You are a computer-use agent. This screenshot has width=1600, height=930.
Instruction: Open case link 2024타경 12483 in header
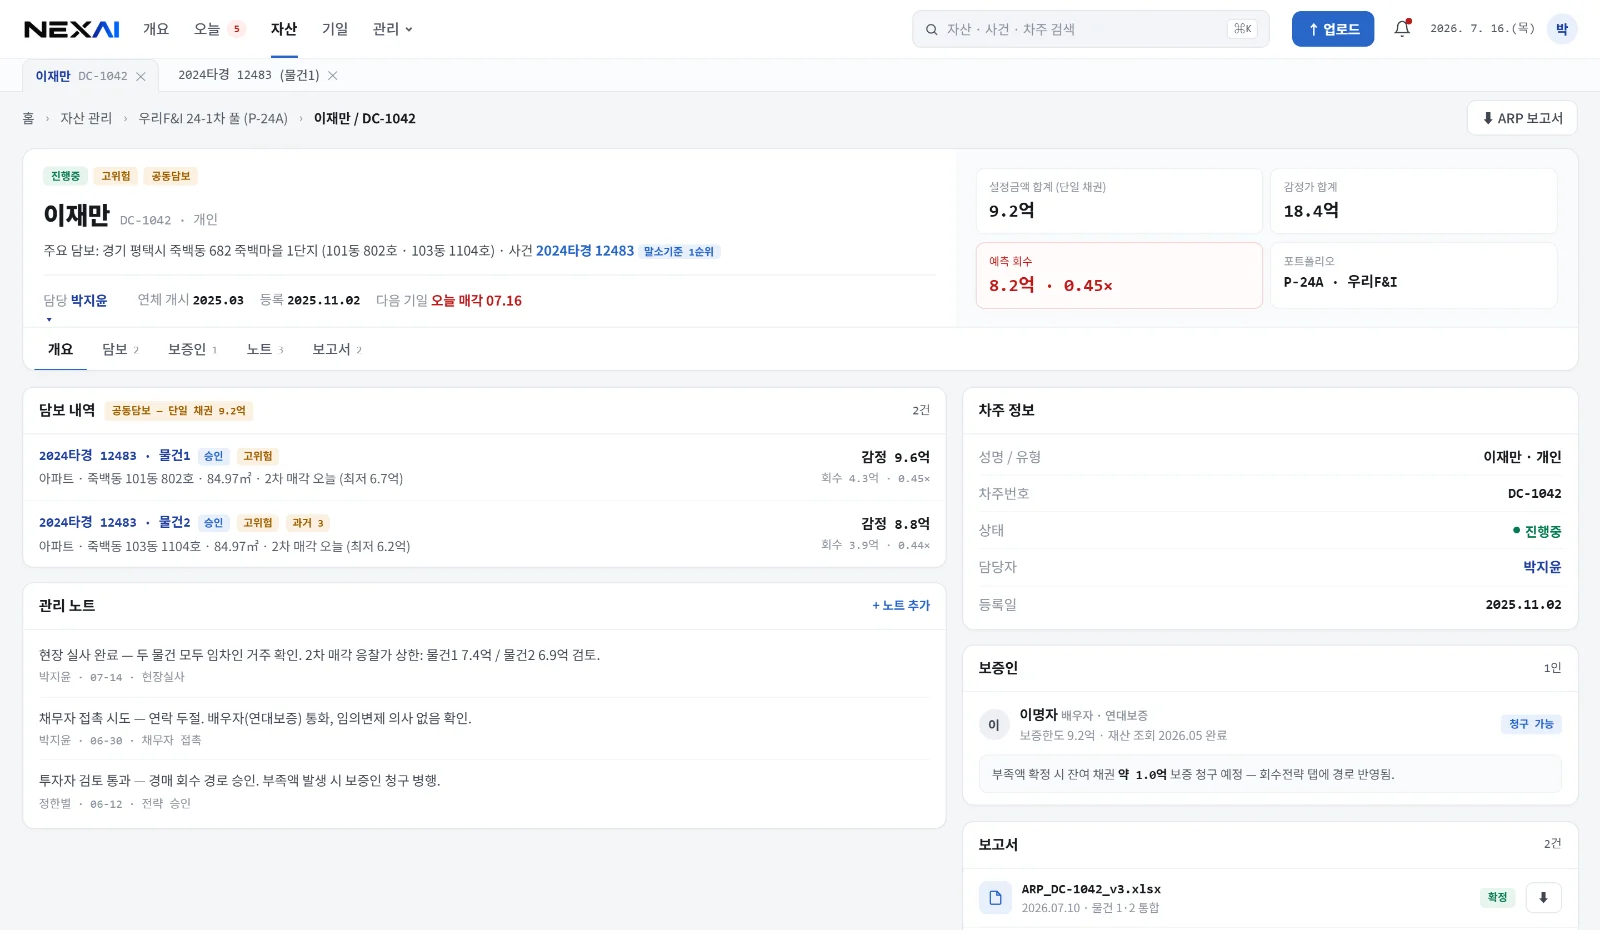coord(585,251)
